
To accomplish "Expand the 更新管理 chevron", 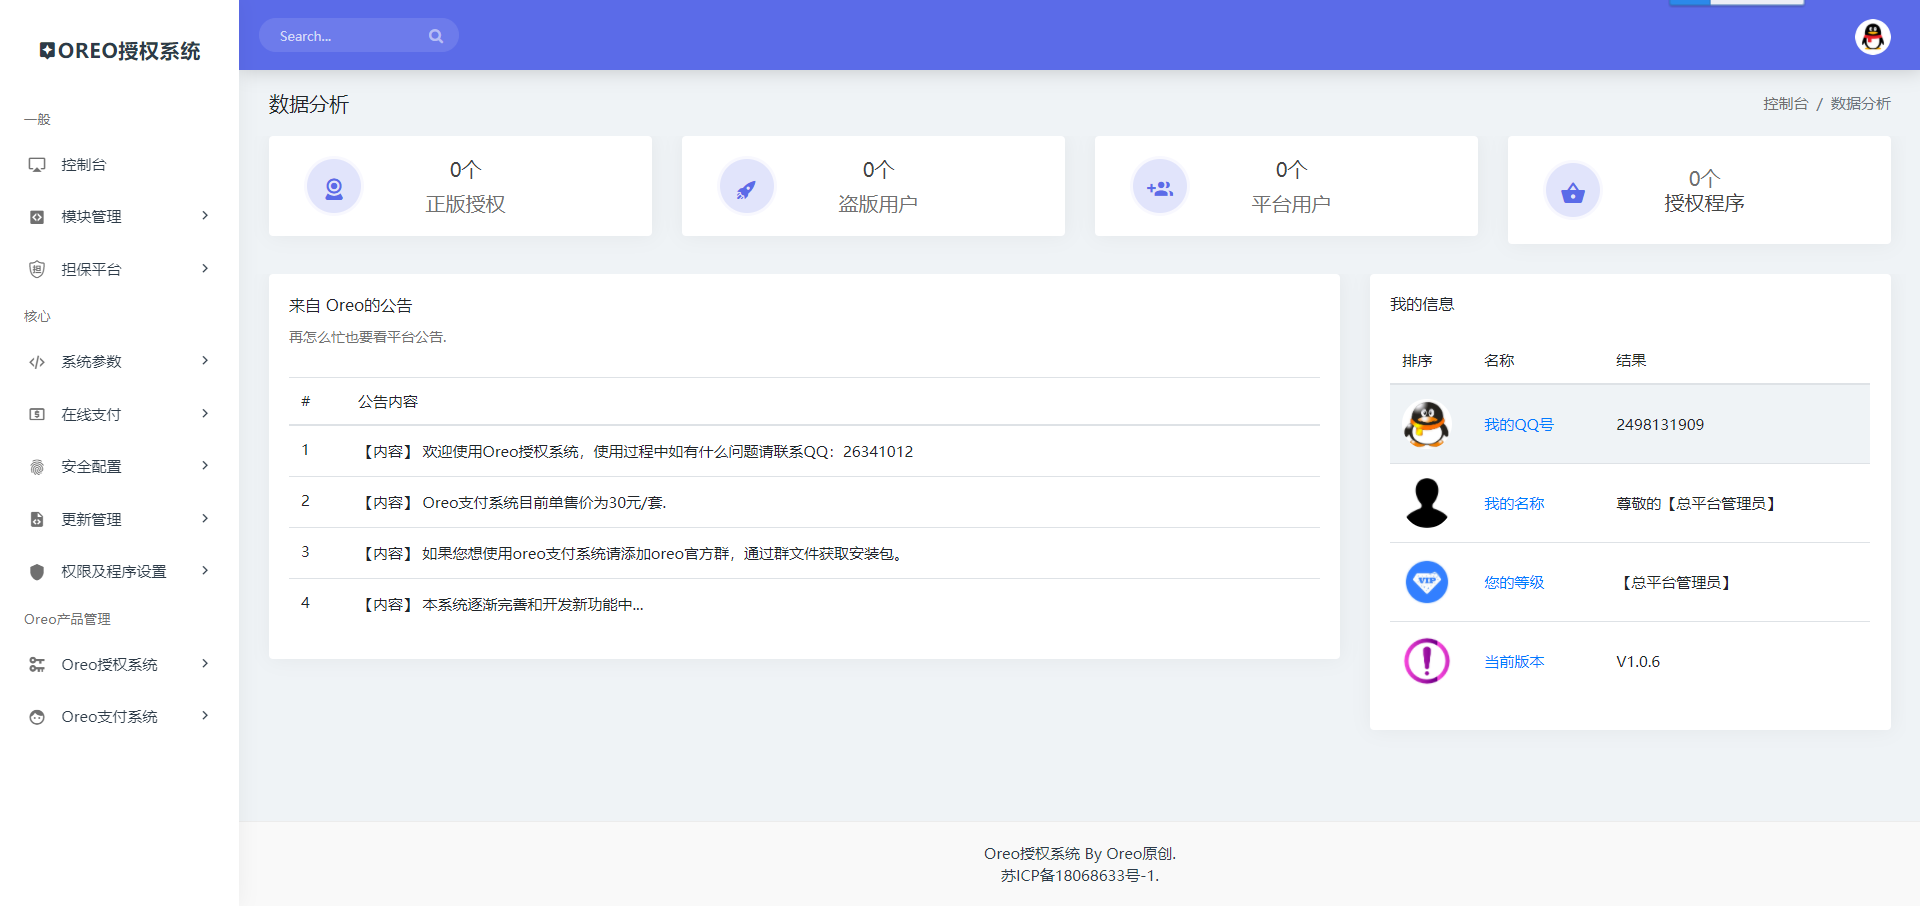I will click(205, 518).
